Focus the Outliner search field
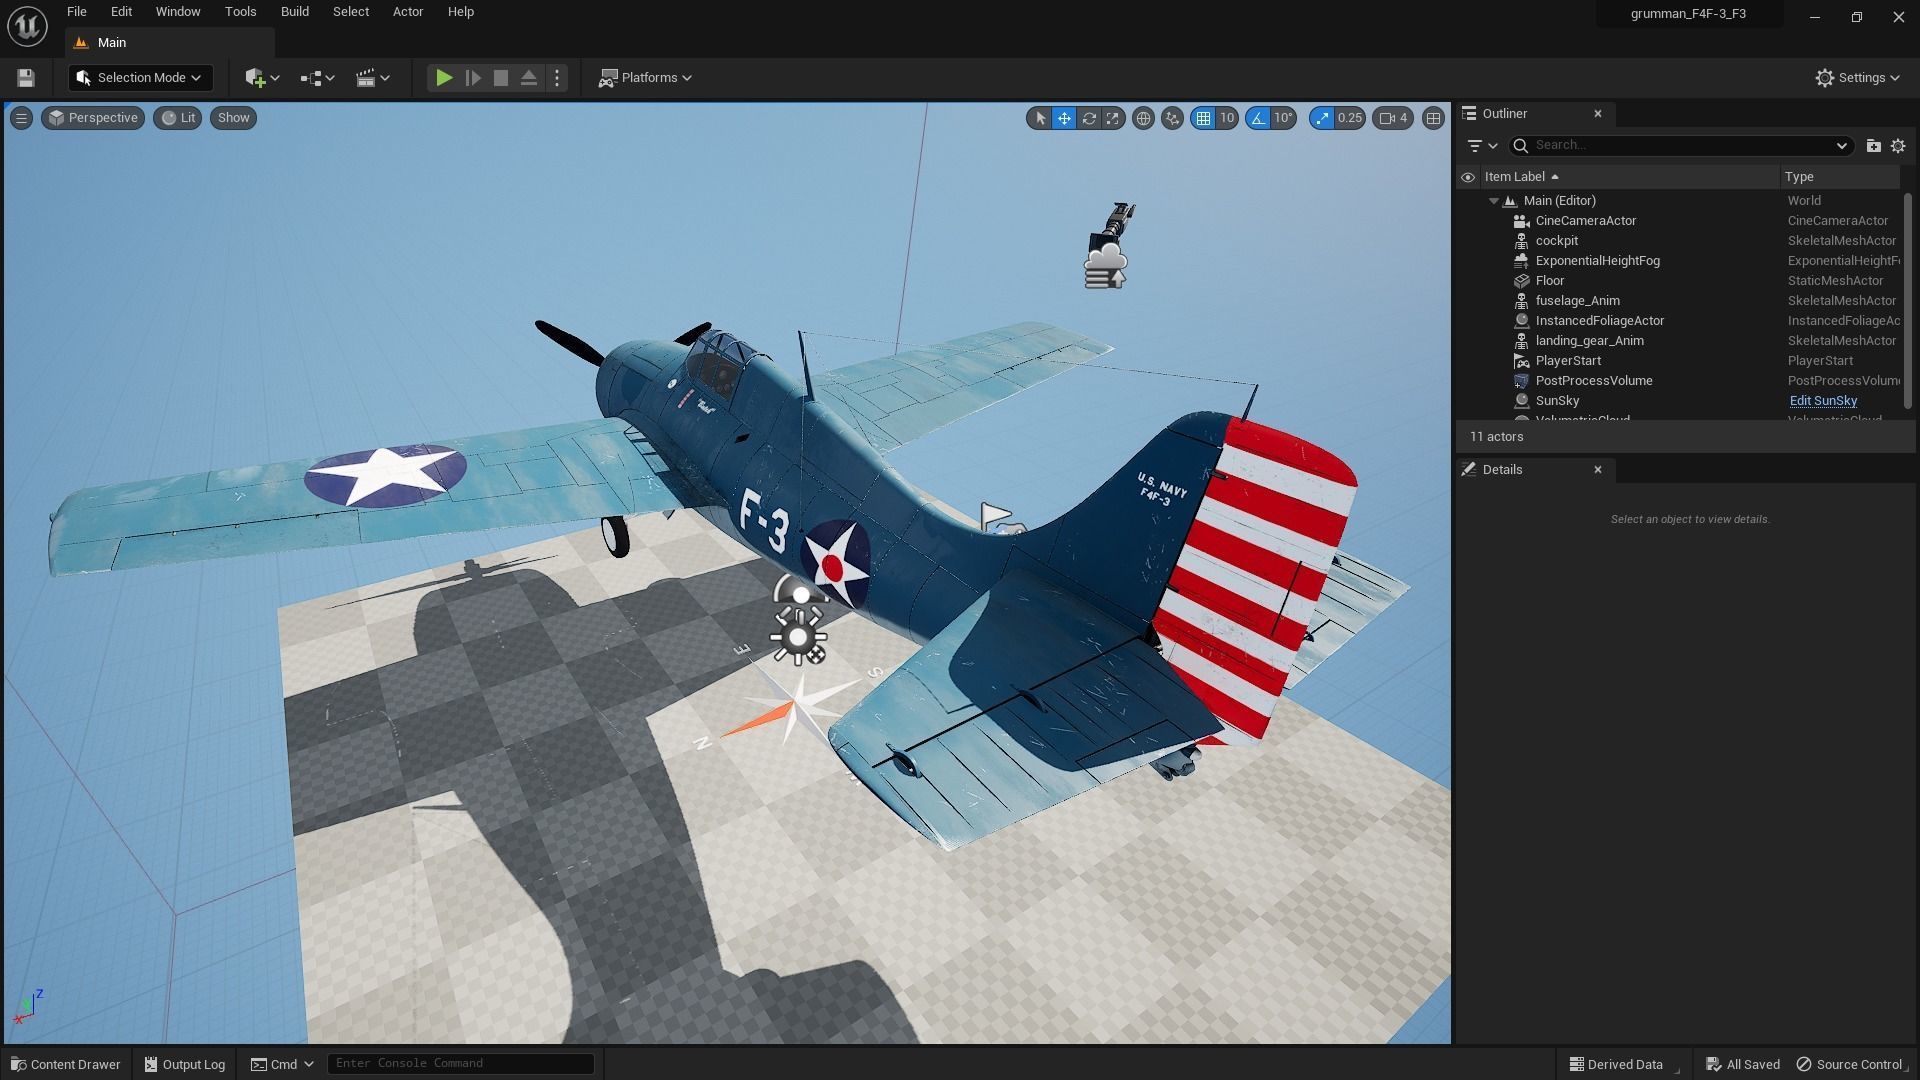Viewport: 1920px width, 1080px height. (1680, 146)
